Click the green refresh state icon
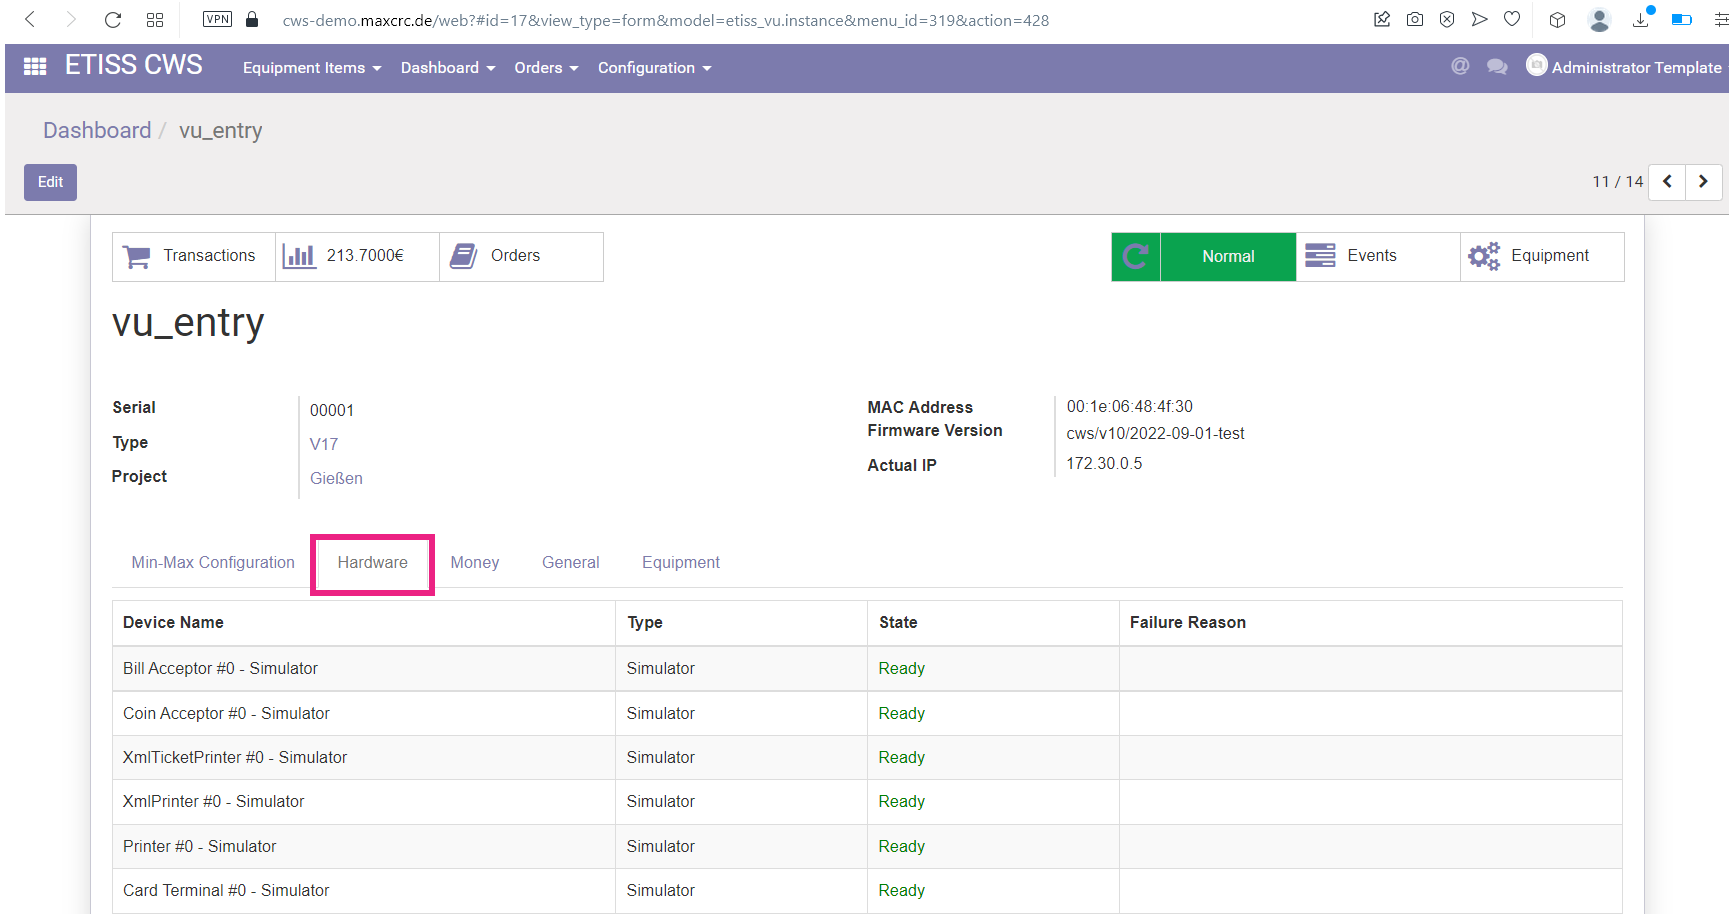 [x=1136, y=257]
